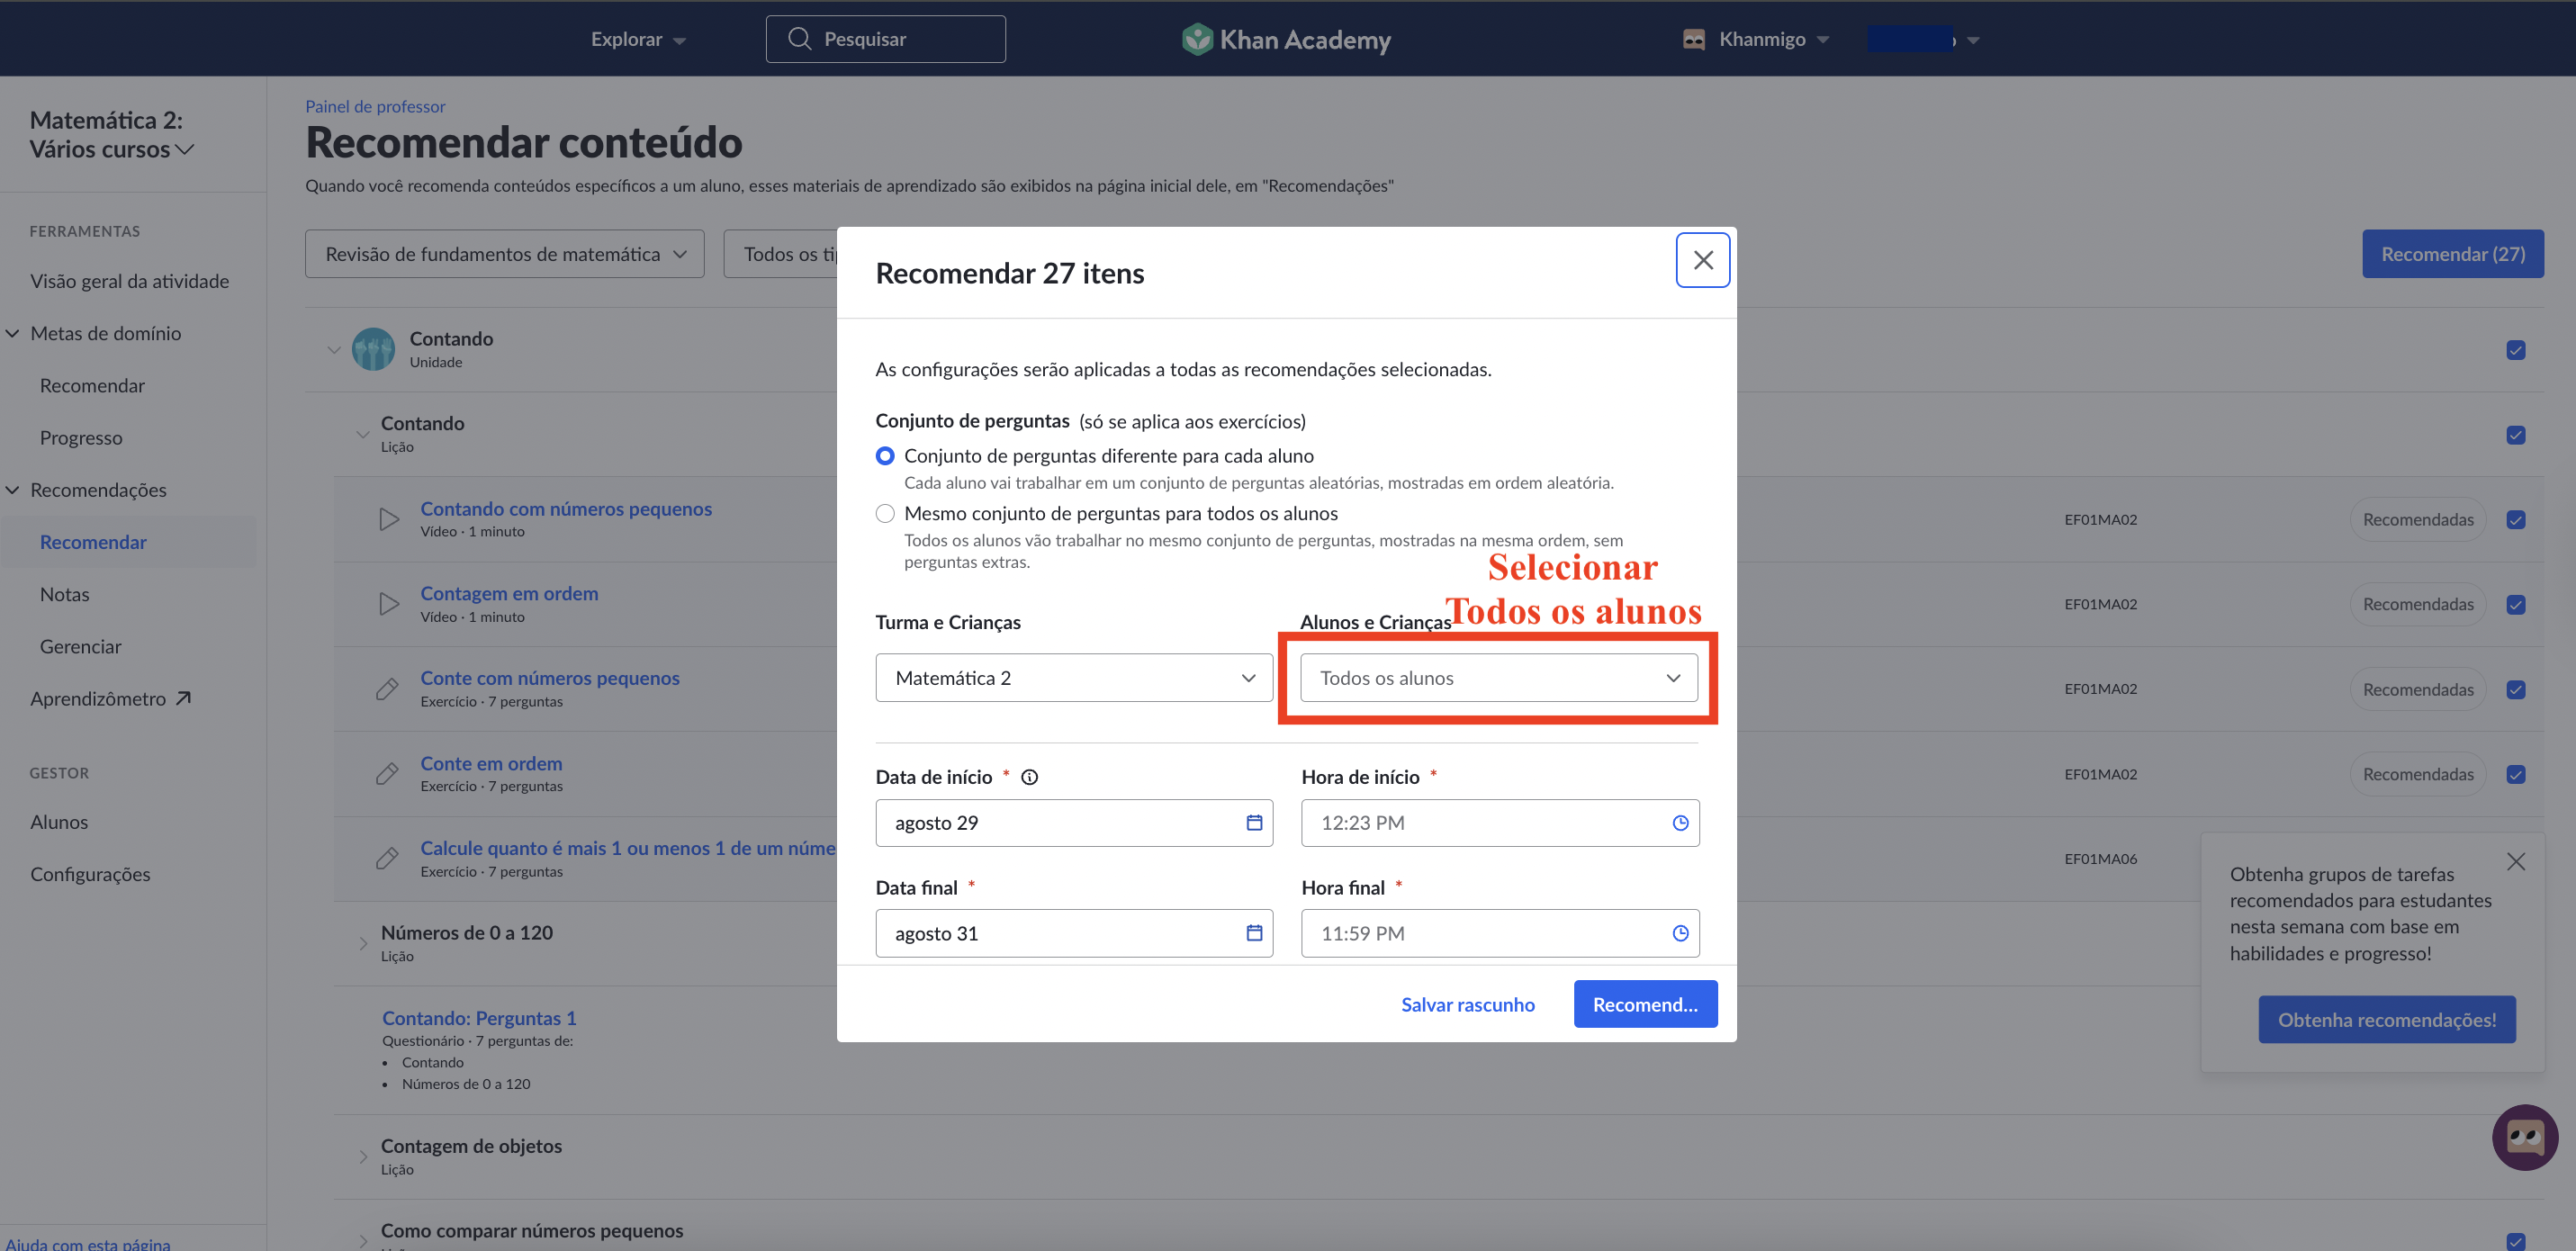
Task: Open Alunos under Gestor
Action: 59,822
